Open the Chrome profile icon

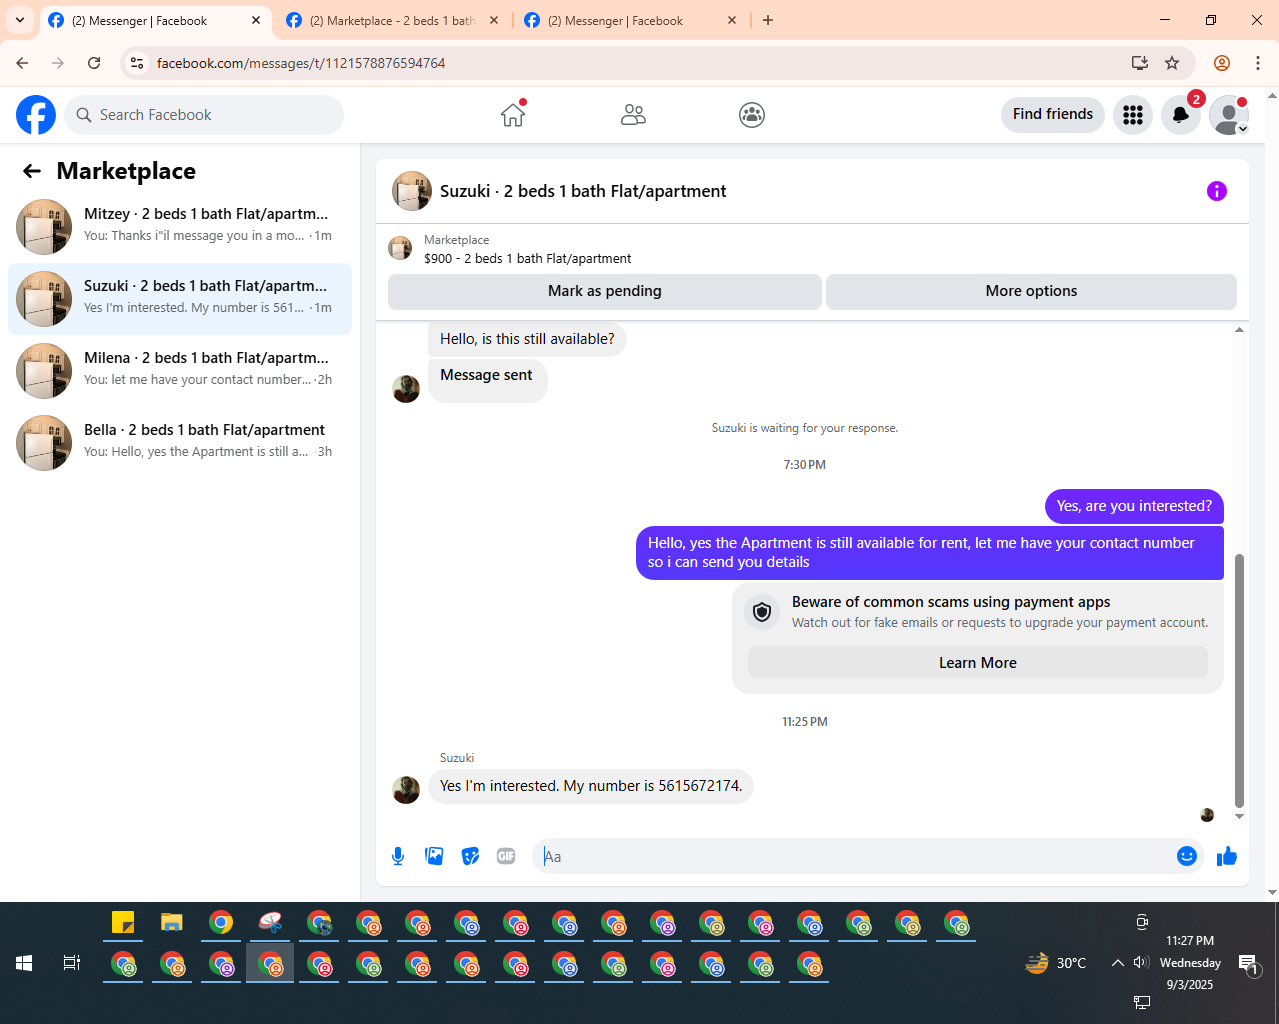pos(1222,63)
